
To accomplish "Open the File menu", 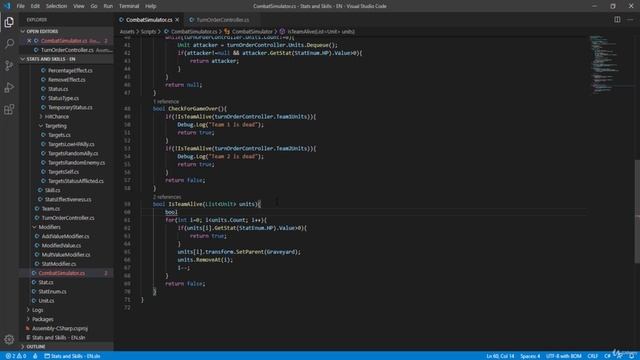I will (x=20, y=6).
